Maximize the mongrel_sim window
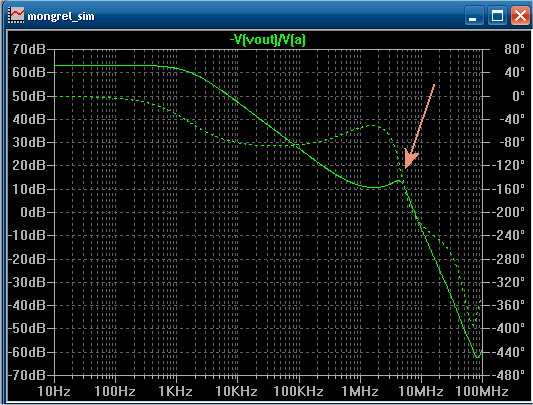This screenshot has height=405, width=533. [x=497, y=16]
